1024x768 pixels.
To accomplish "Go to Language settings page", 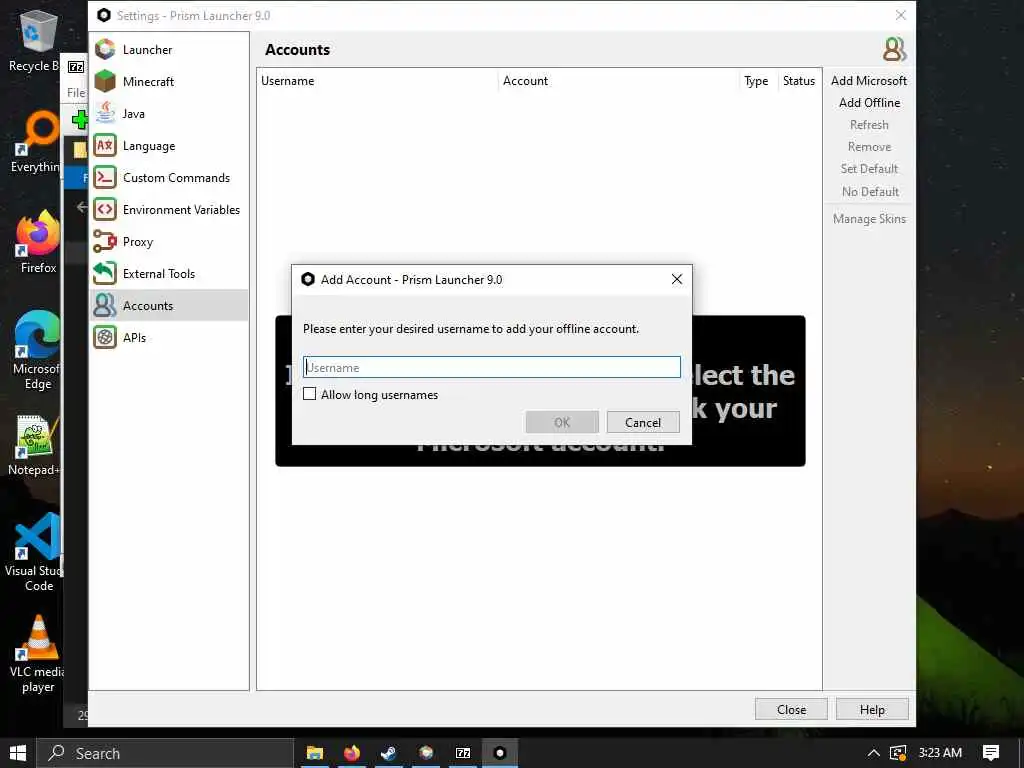I will (149, 146).
